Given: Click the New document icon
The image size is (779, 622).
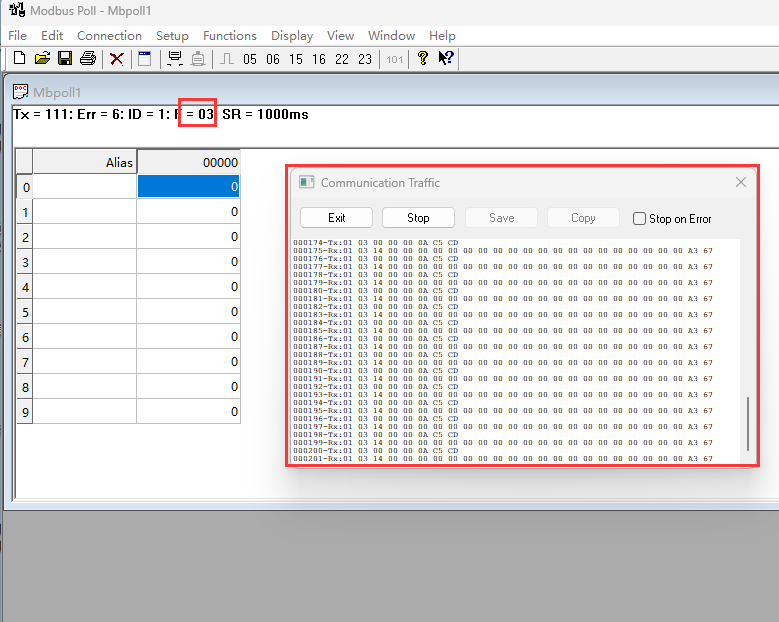Looking at the screenshot, I should [x=19, y=59].
